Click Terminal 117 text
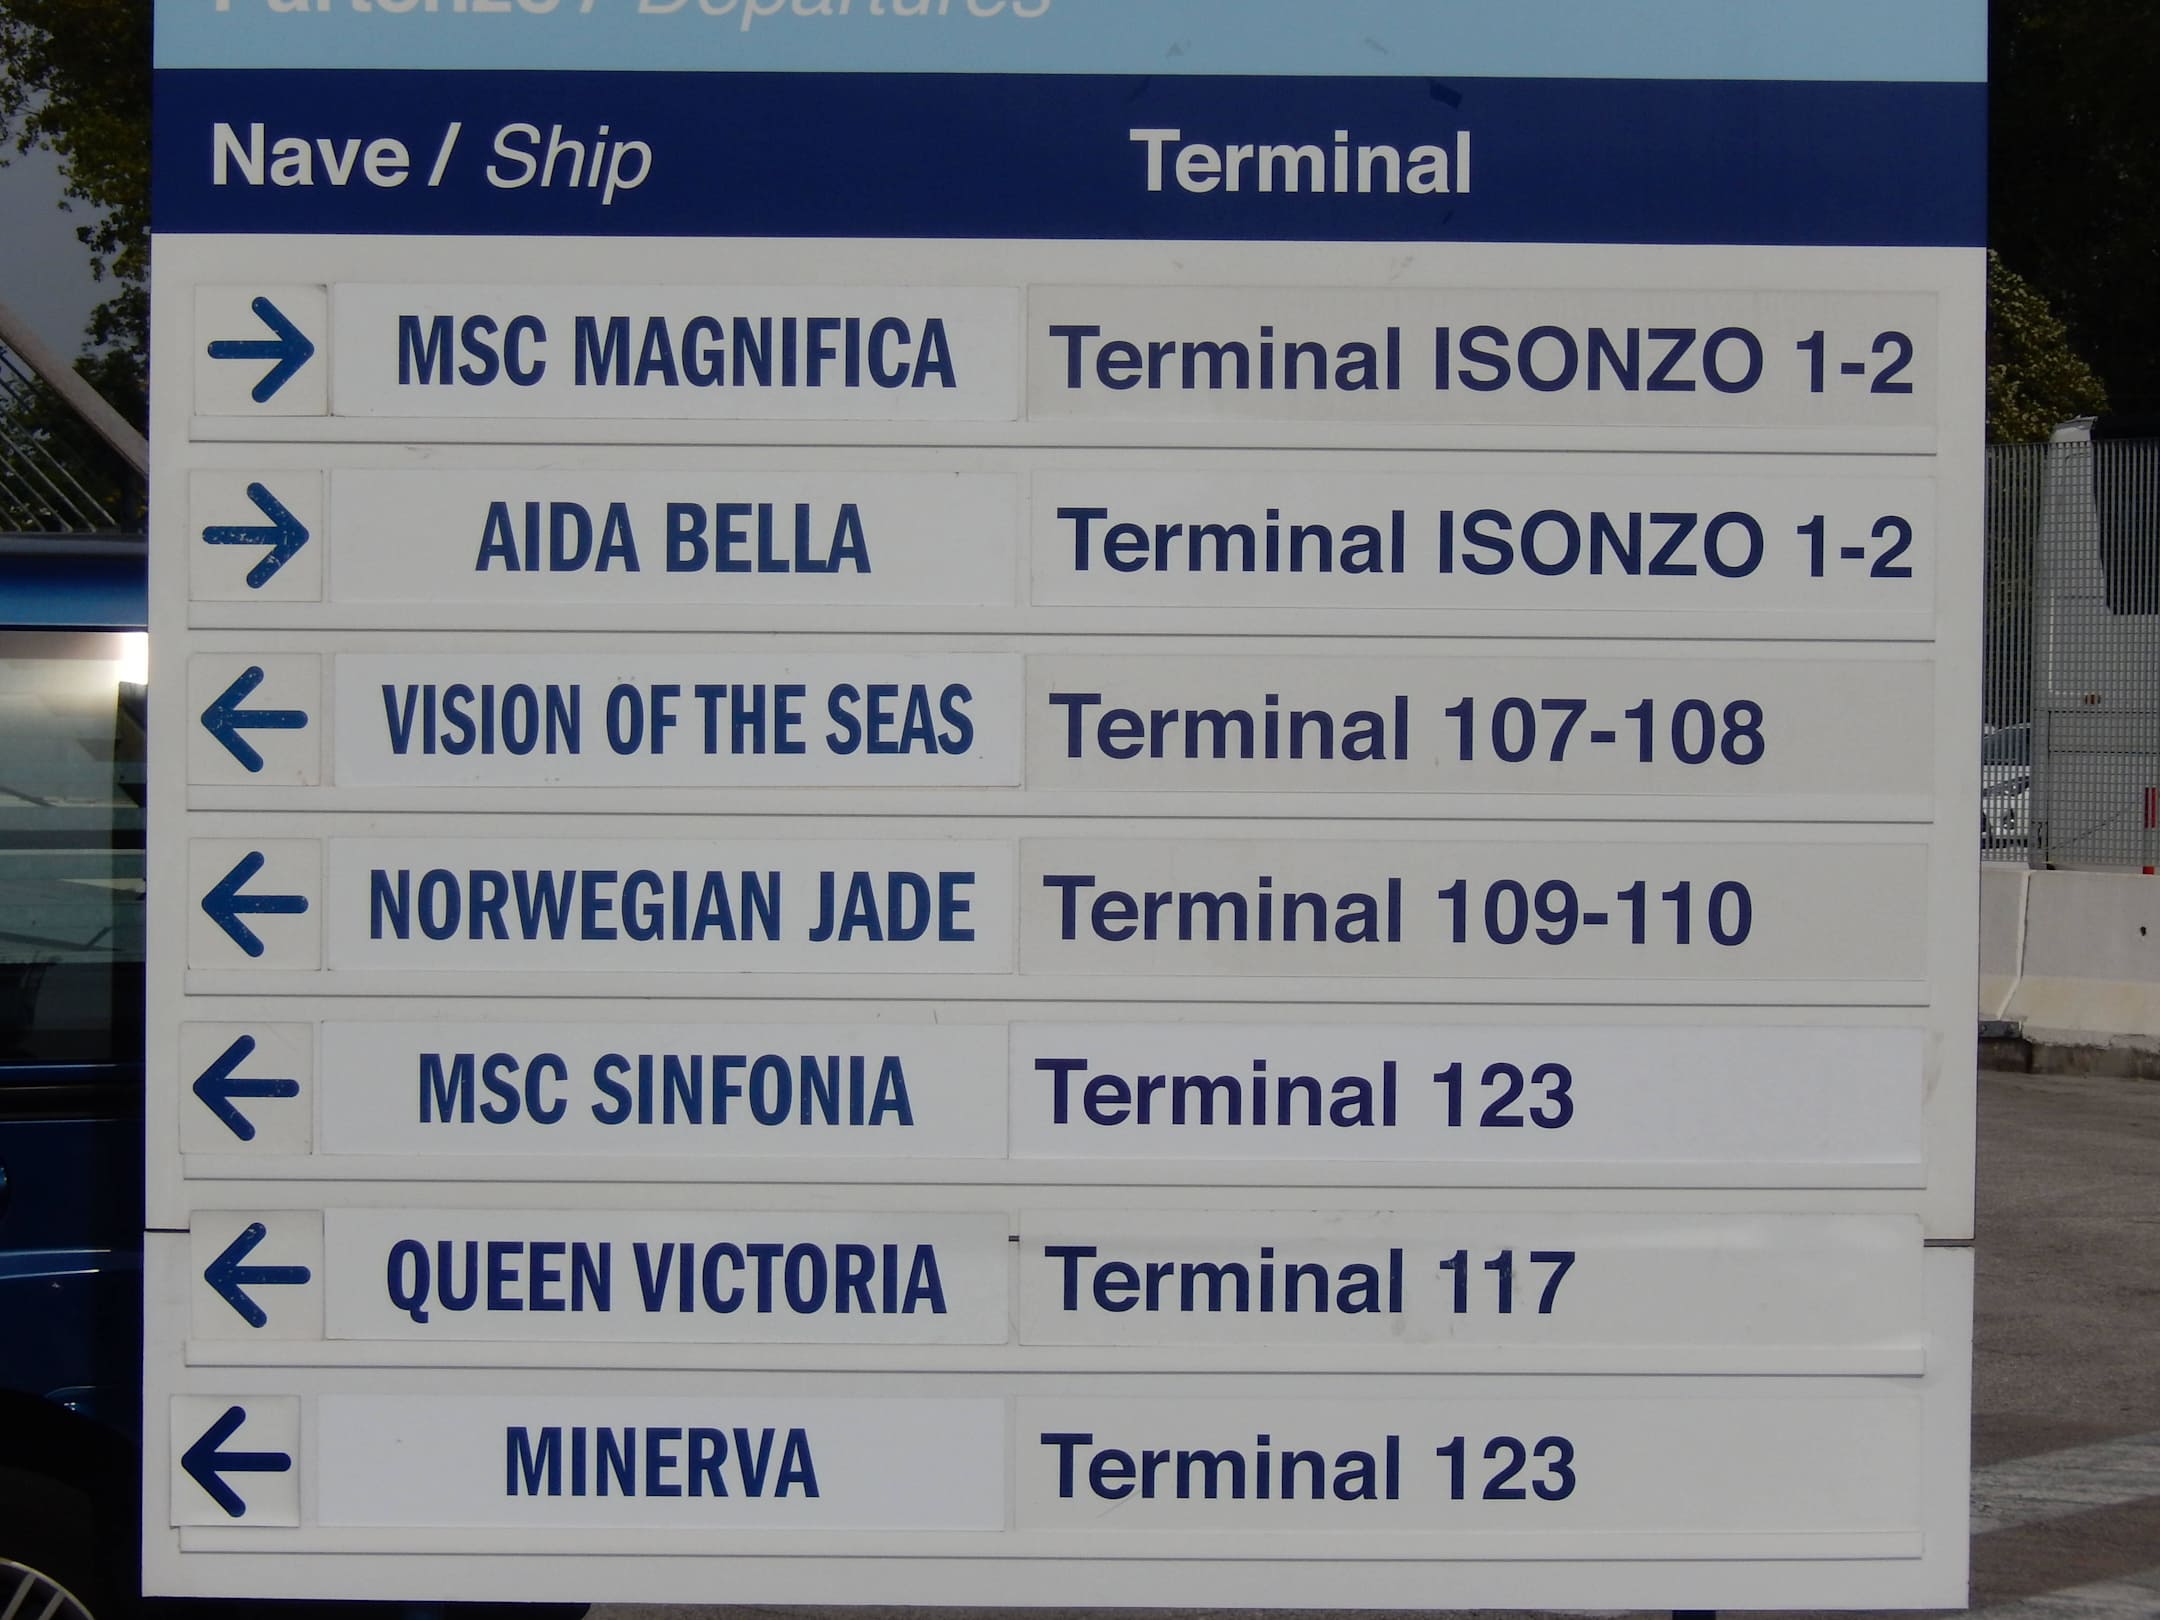The height and width of the screenshot is (1620, 2160). coord(1310,1283)
